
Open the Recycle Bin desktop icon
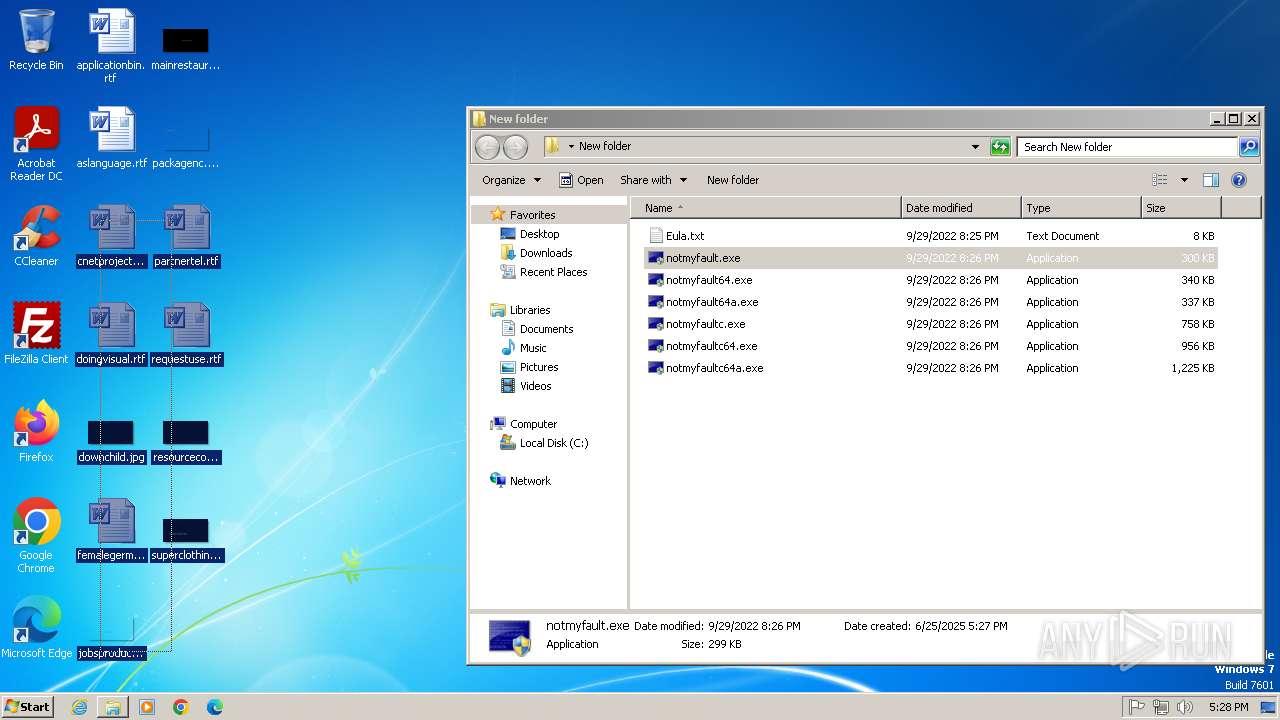coord(36,40)
